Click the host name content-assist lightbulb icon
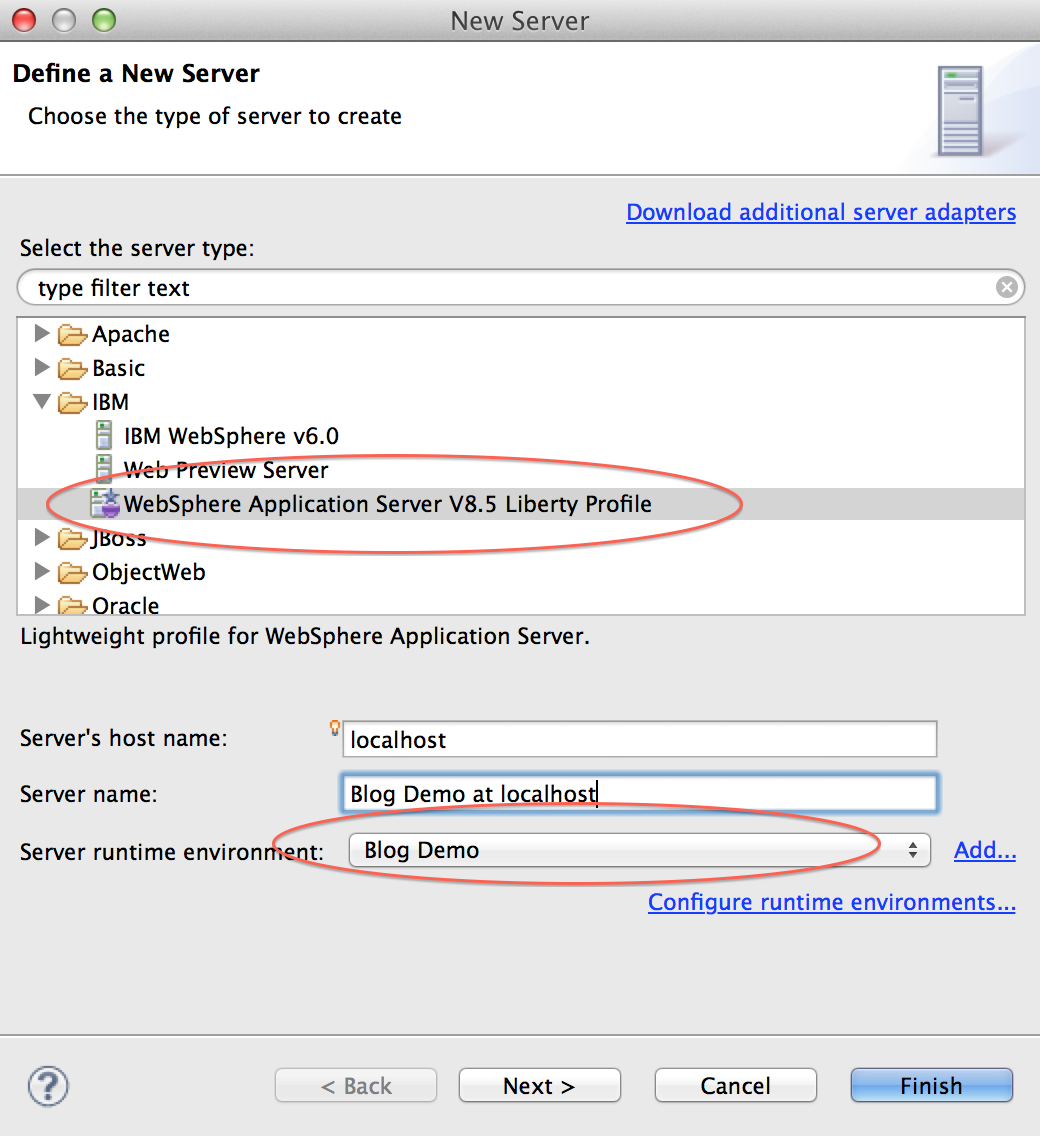1040x1136 pixels. (335, 727)
